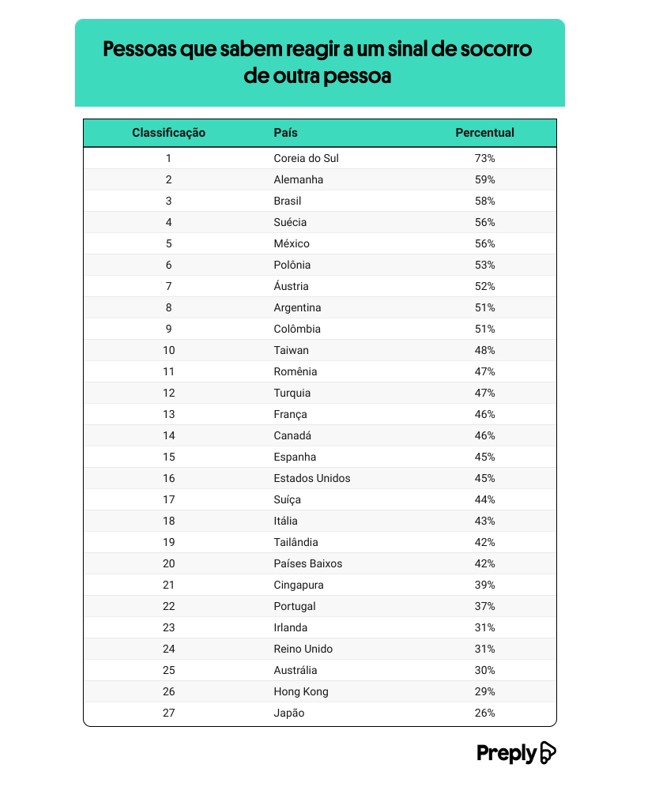The height and width of the screenshot is (788, 664).
Task: Select the Japão country cell
Action: coord(289,713)
